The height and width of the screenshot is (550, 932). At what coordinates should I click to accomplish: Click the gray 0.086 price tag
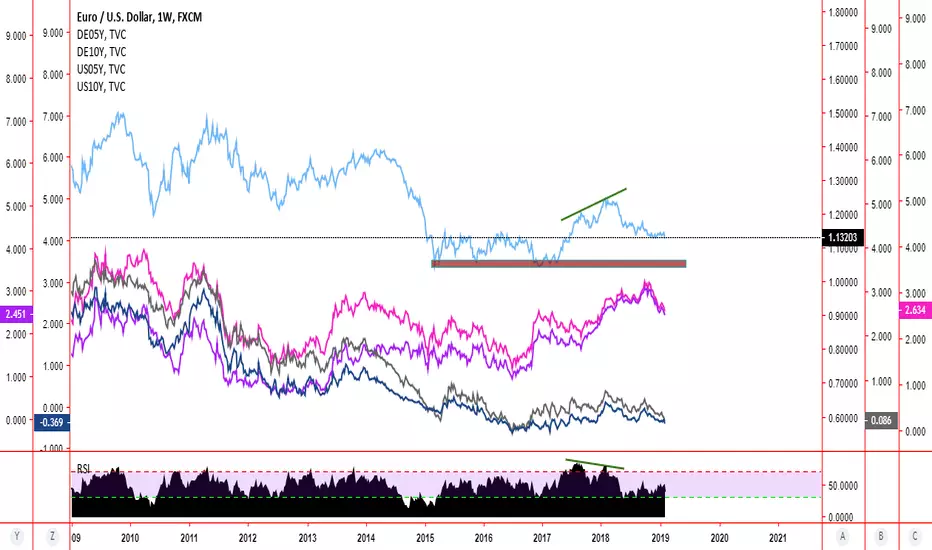click(881, 420)
